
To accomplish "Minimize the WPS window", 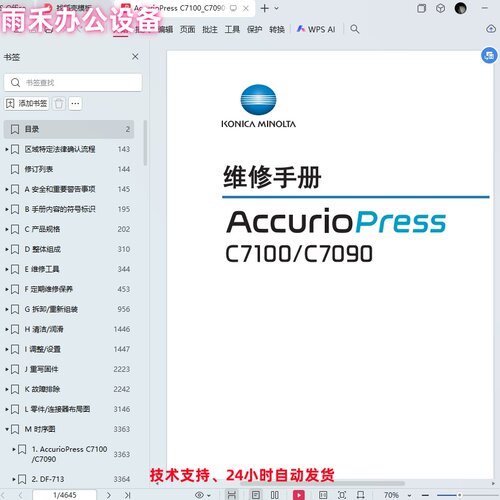I will click(485, 8).
